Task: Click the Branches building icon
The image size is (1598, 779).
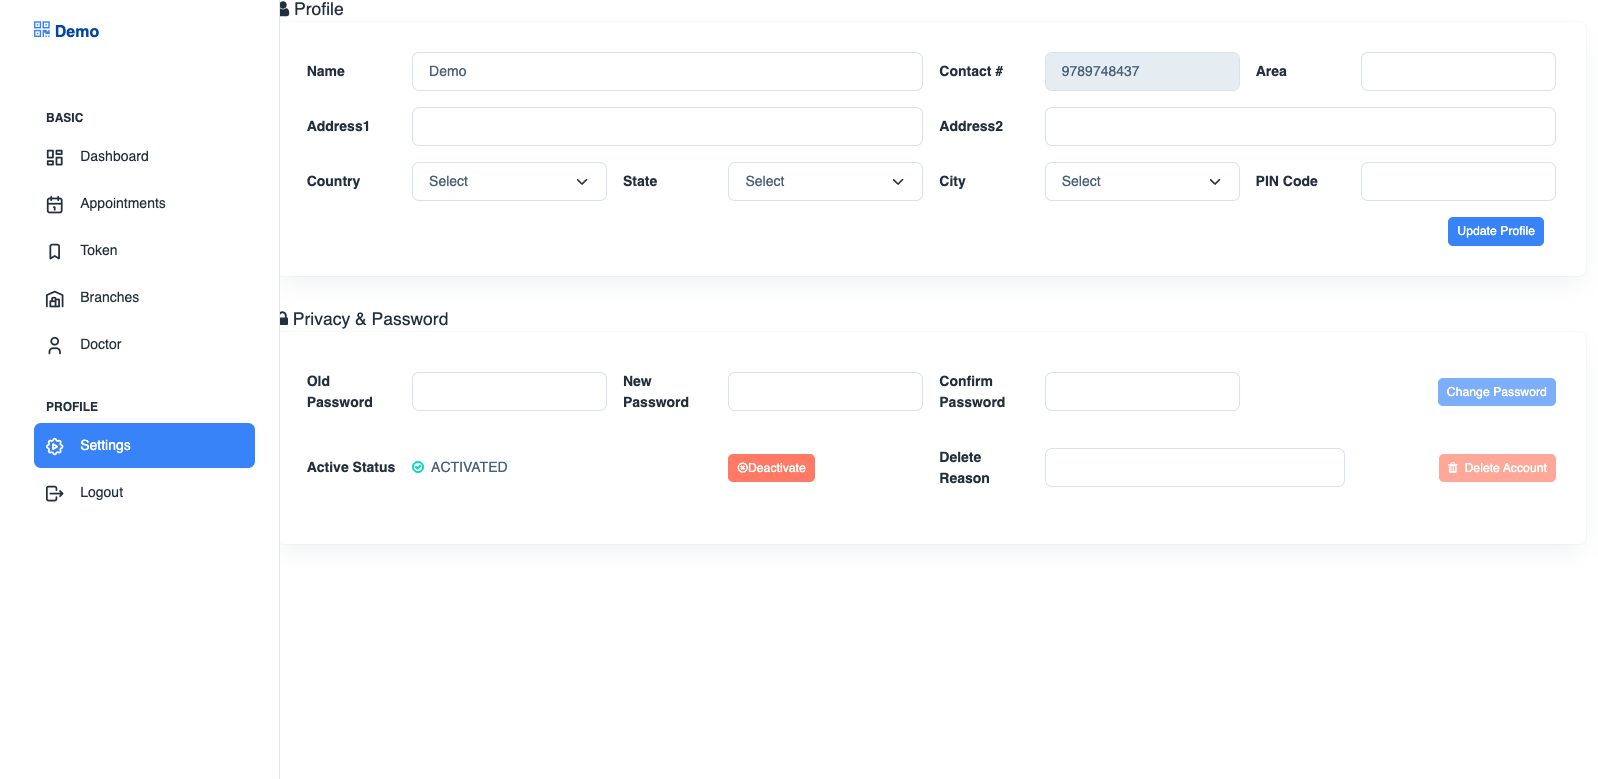Action: 55,298
